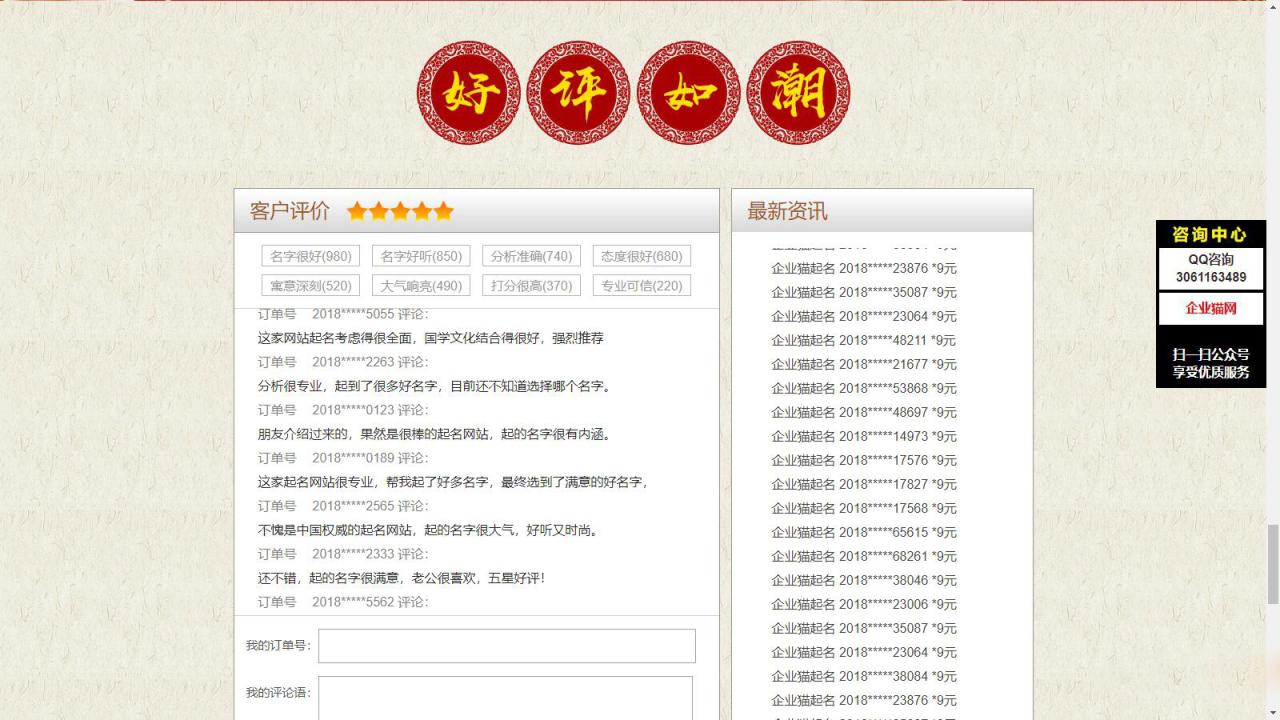Click the 我的订单号 input field
The image size is (1280, 720).
506,645
